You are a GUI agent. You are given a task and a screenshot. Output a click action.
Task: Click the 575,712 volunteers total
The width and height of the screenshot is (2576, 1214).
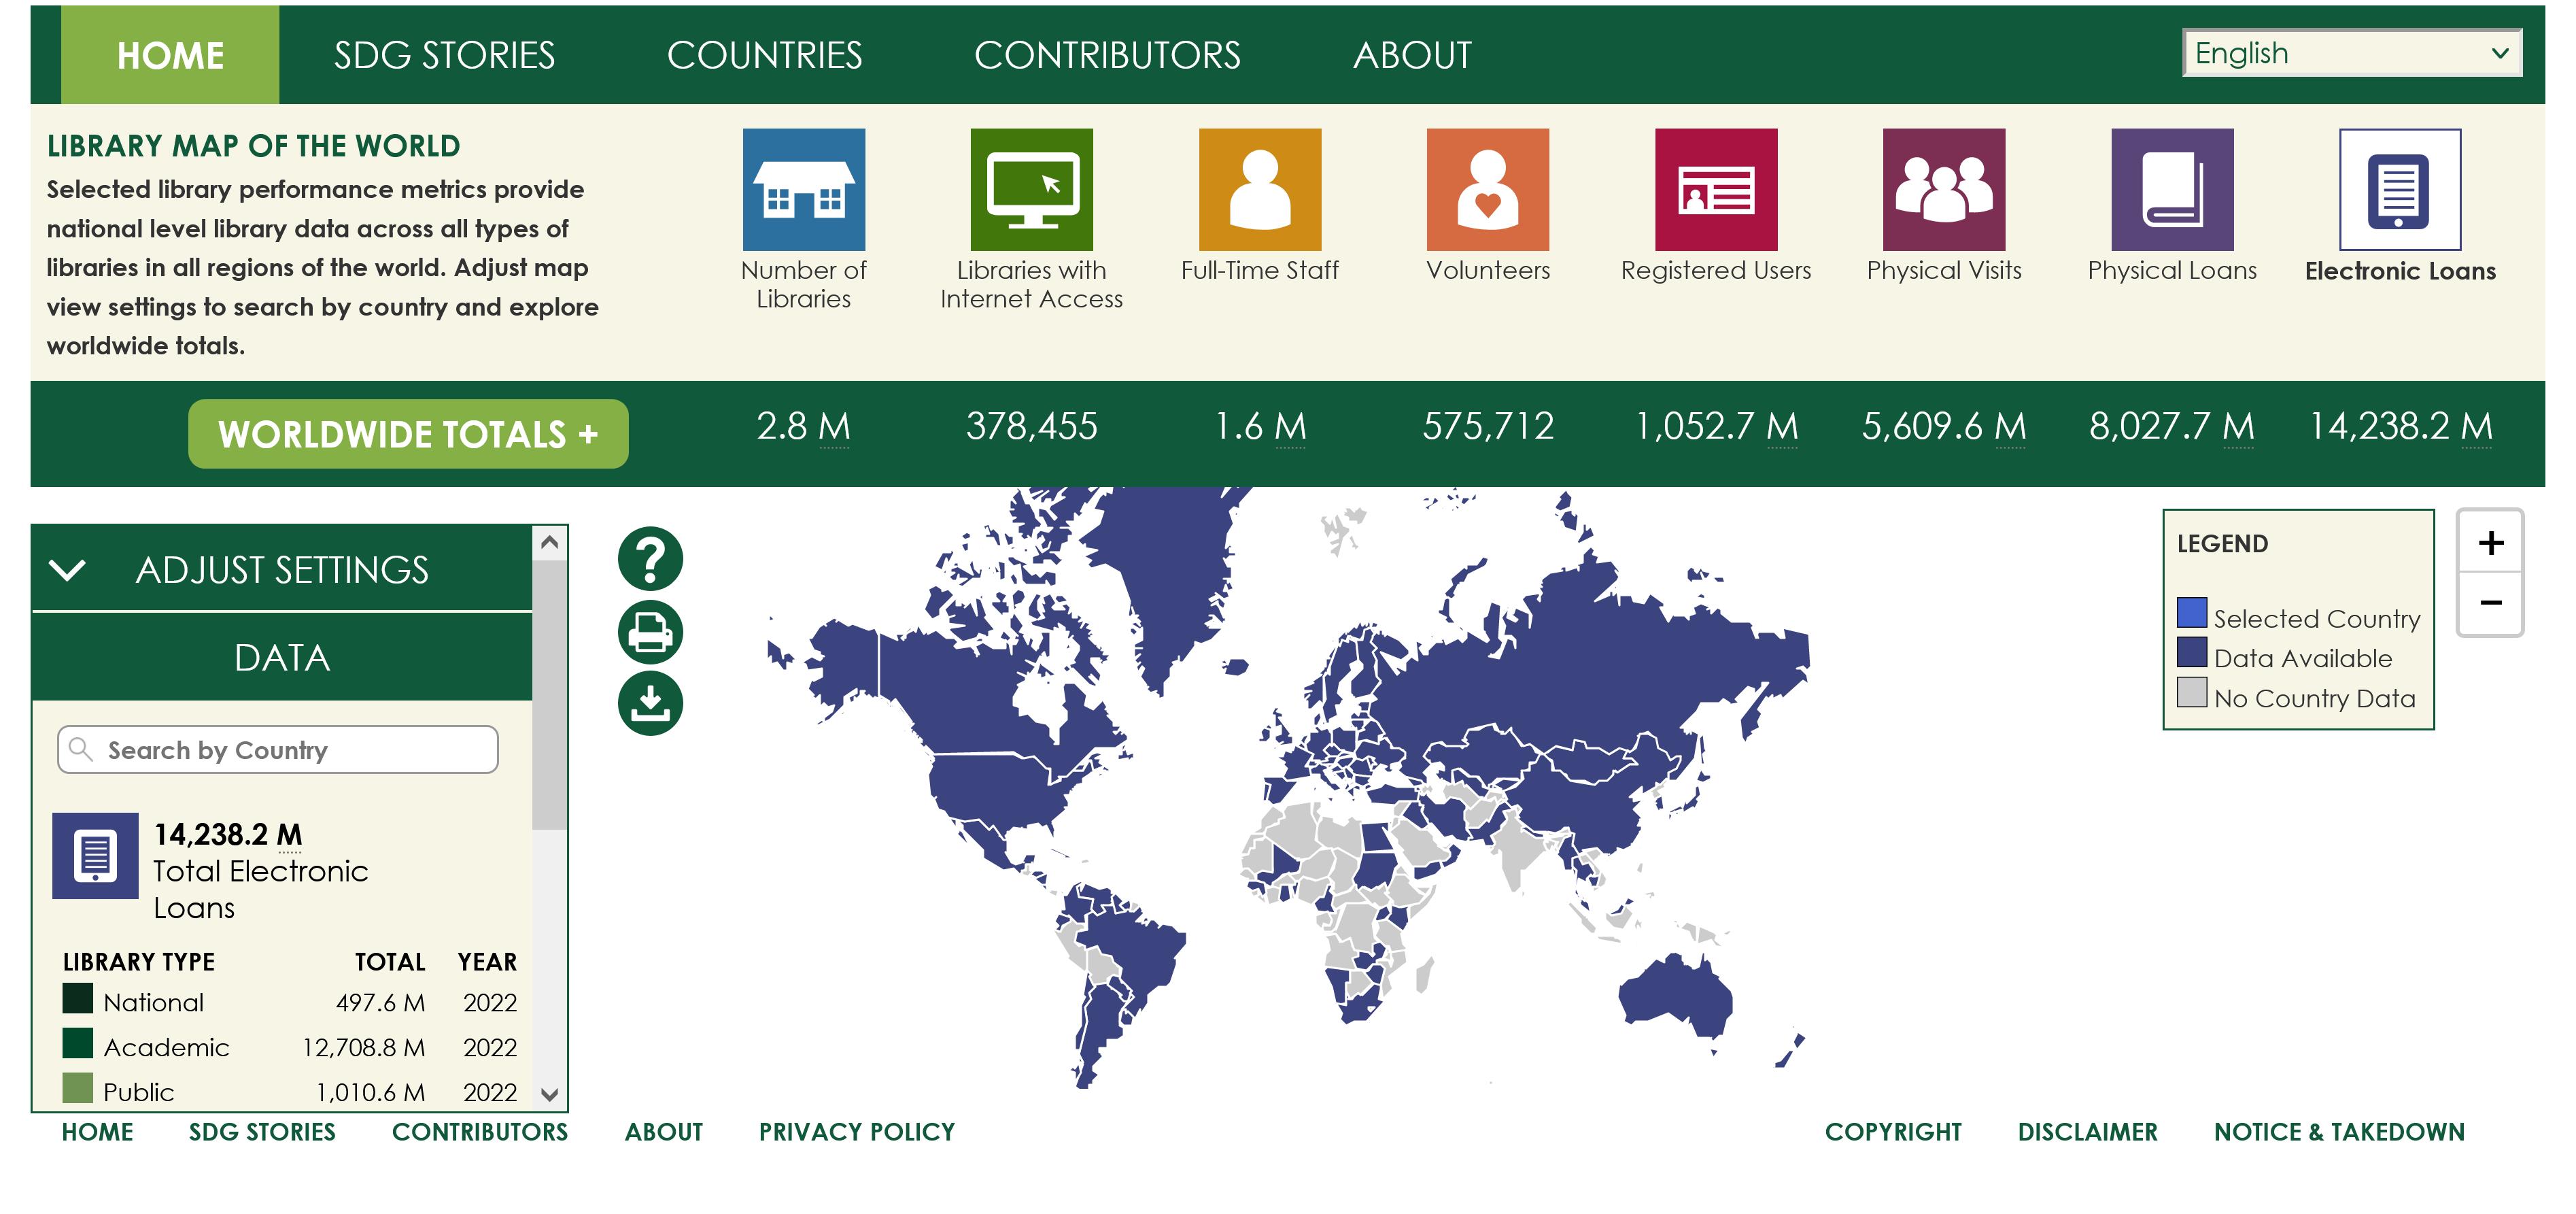1488,427
